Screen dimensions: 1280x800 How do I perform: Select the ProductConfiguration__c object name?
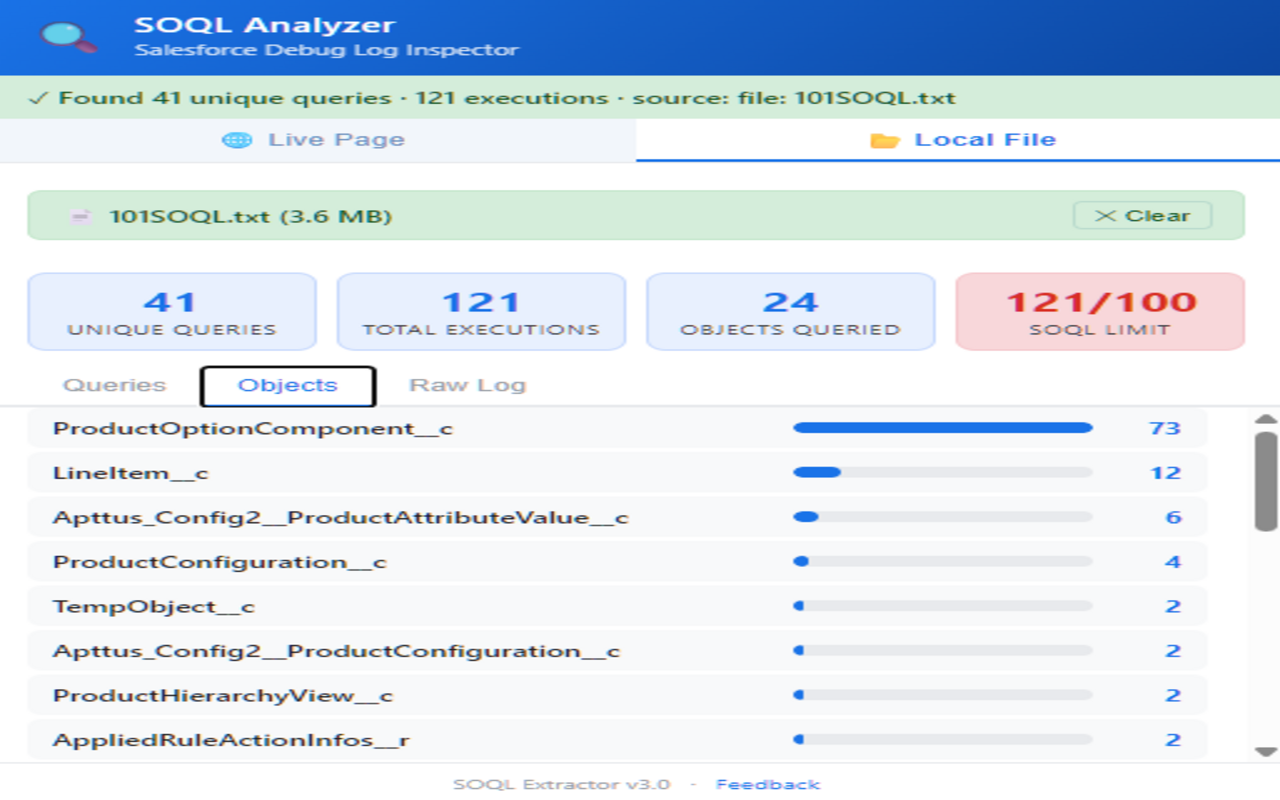point(220,562)
